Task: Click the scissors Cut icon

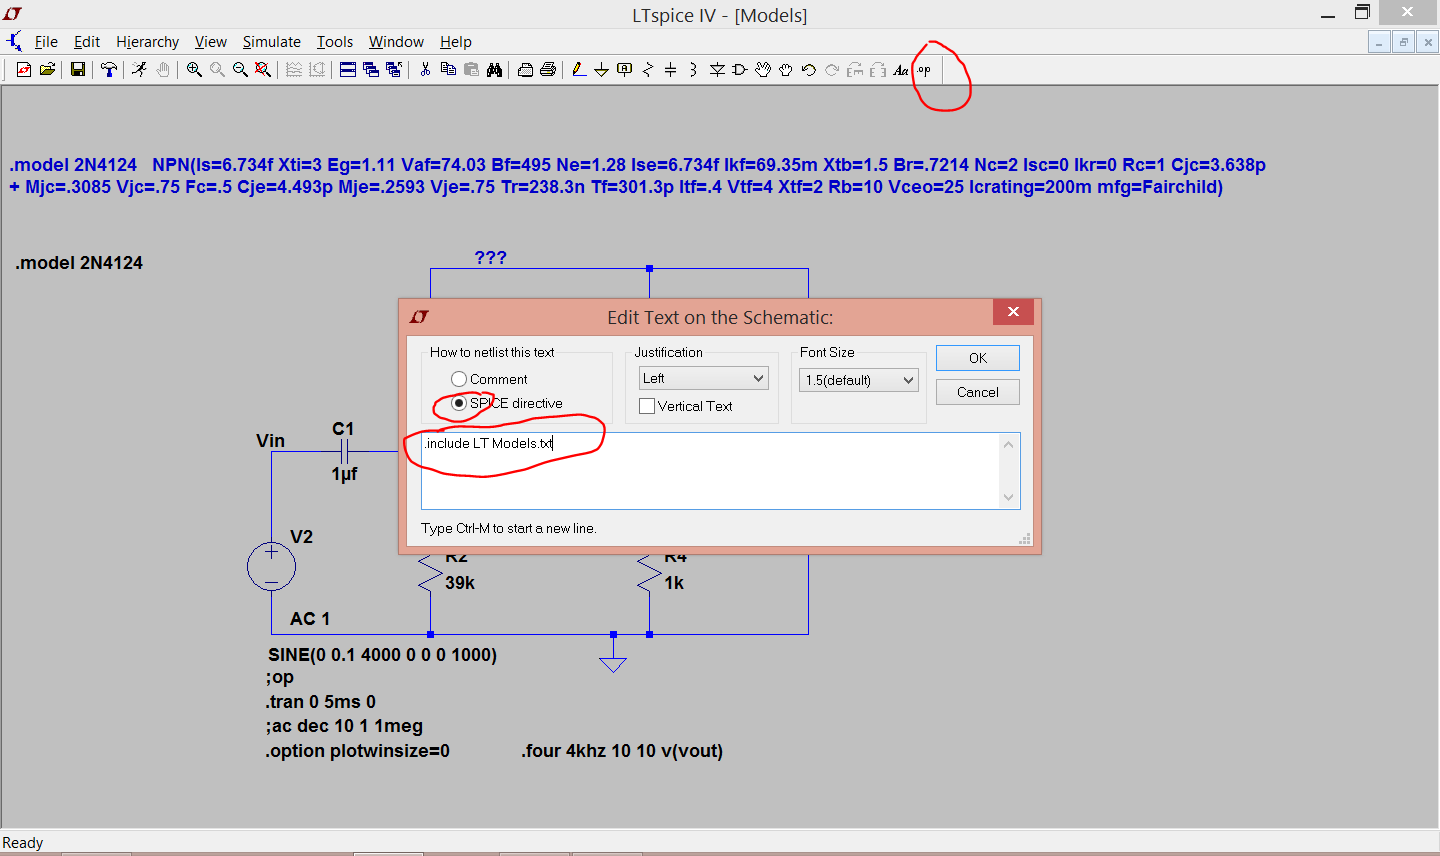Action: [425, 70]
